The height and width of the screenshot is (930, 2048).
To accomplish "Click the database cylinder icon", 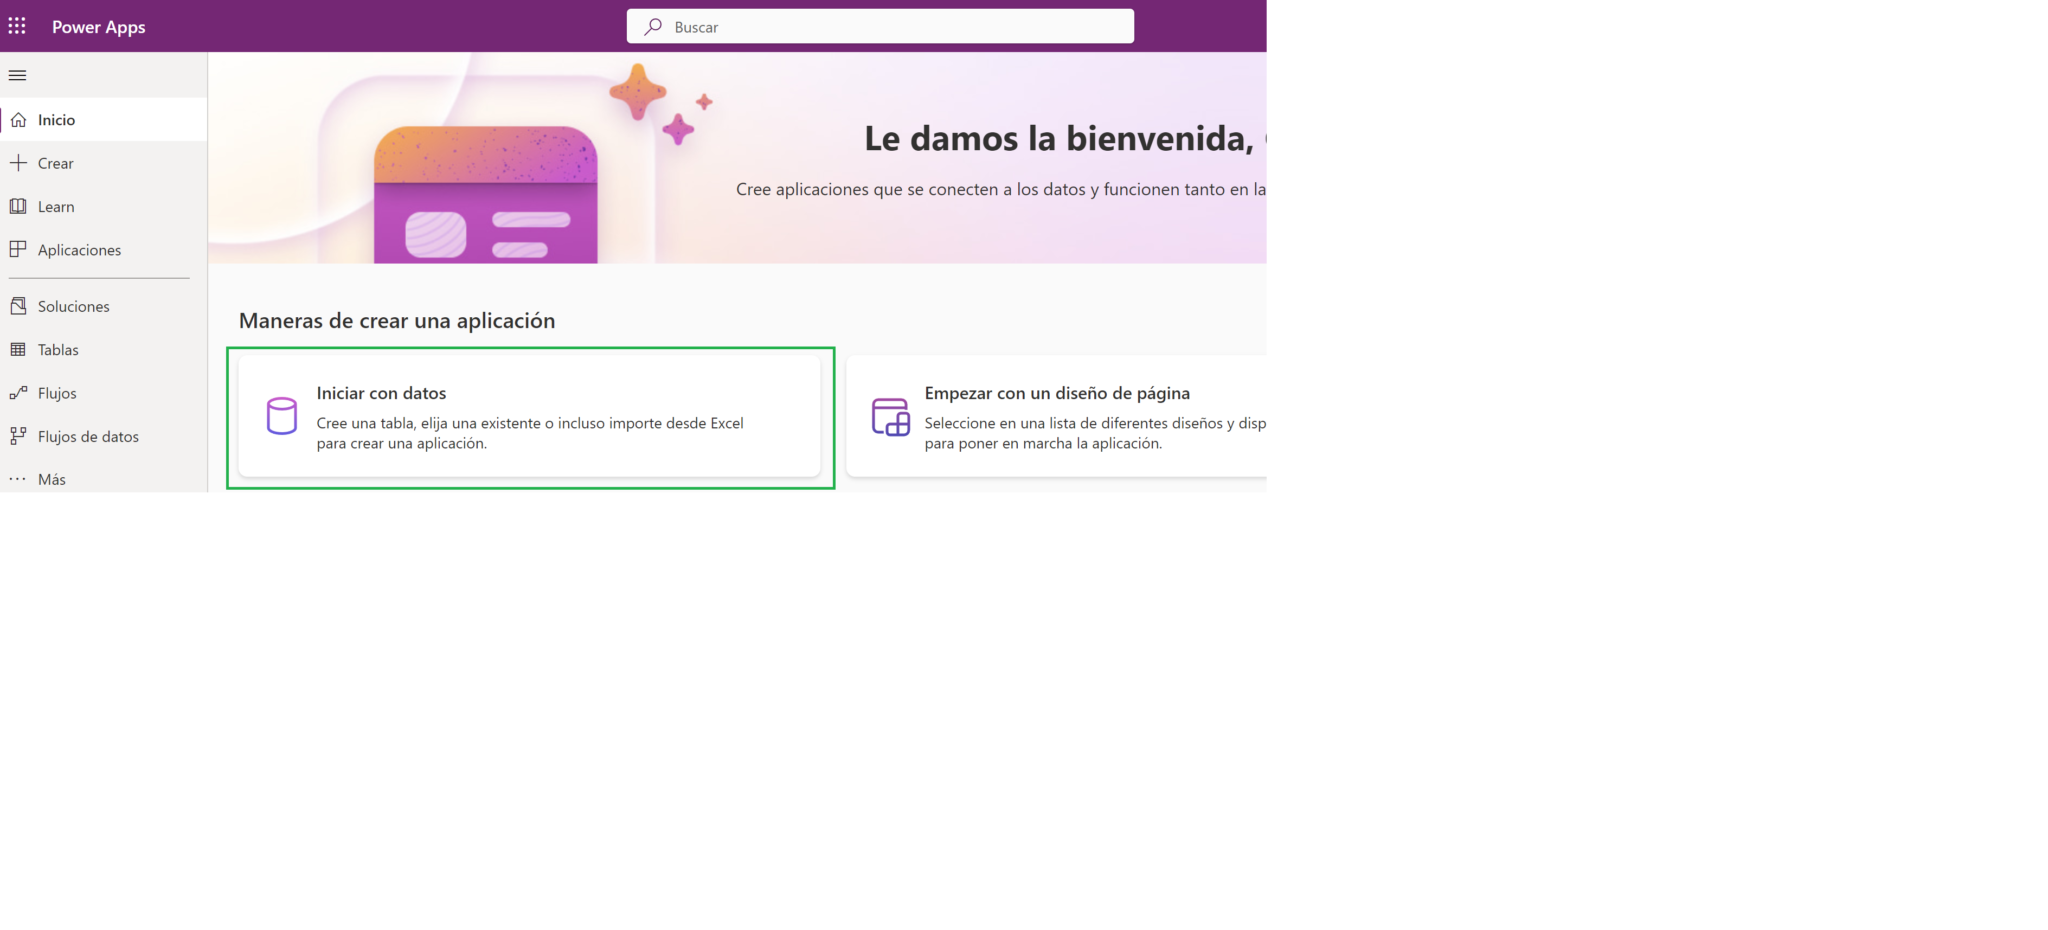I will pos(282,416).
